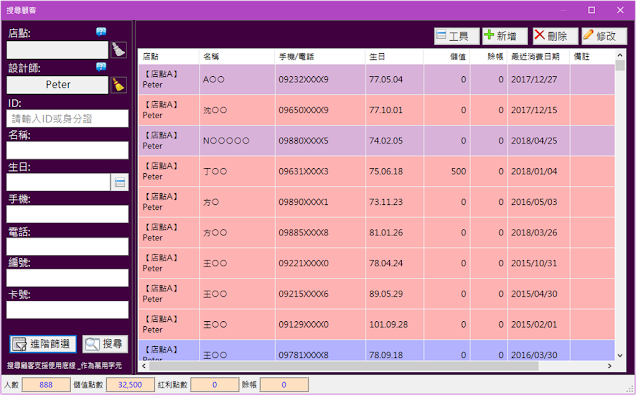Click phone number 09221XXXX0
Viewport: 636px width, 395px height.
(x=303, y=264)
